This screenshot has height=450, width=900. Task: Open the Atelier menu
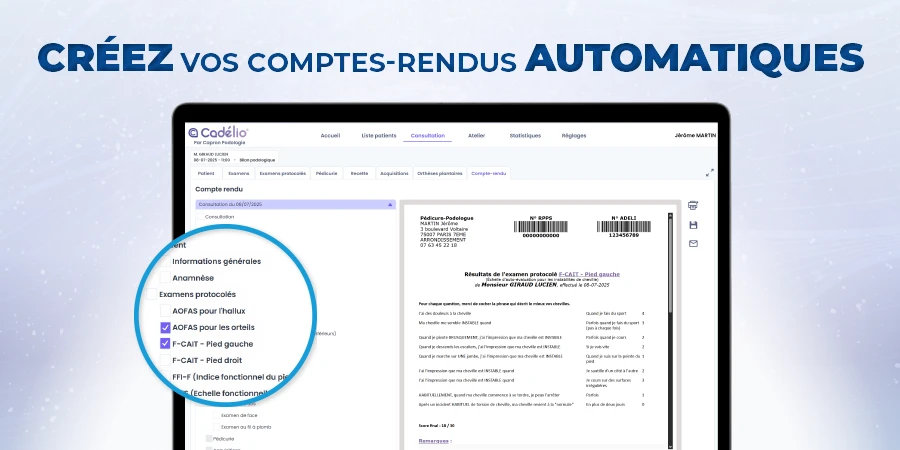pos(476,136)
